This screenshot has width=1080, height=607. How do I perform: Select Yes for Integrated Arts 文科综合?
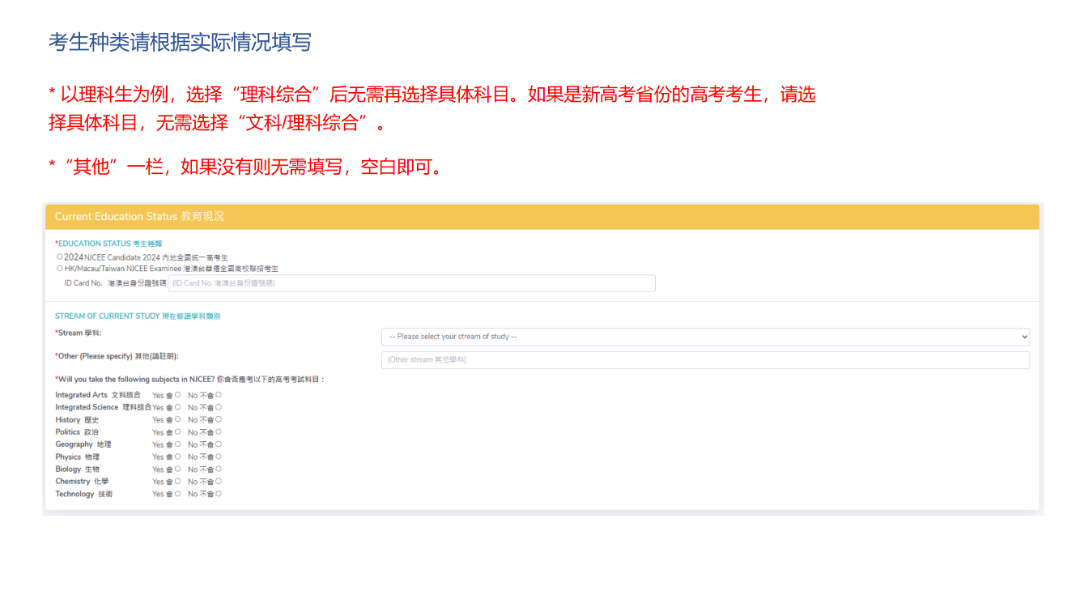[178, 395]
